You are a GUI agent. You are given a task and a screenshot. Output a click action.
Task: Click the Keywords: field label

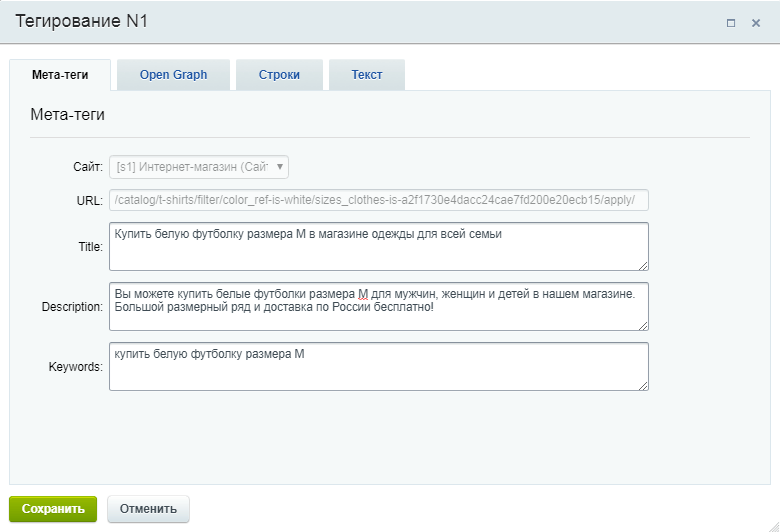[x=75, y=367]
